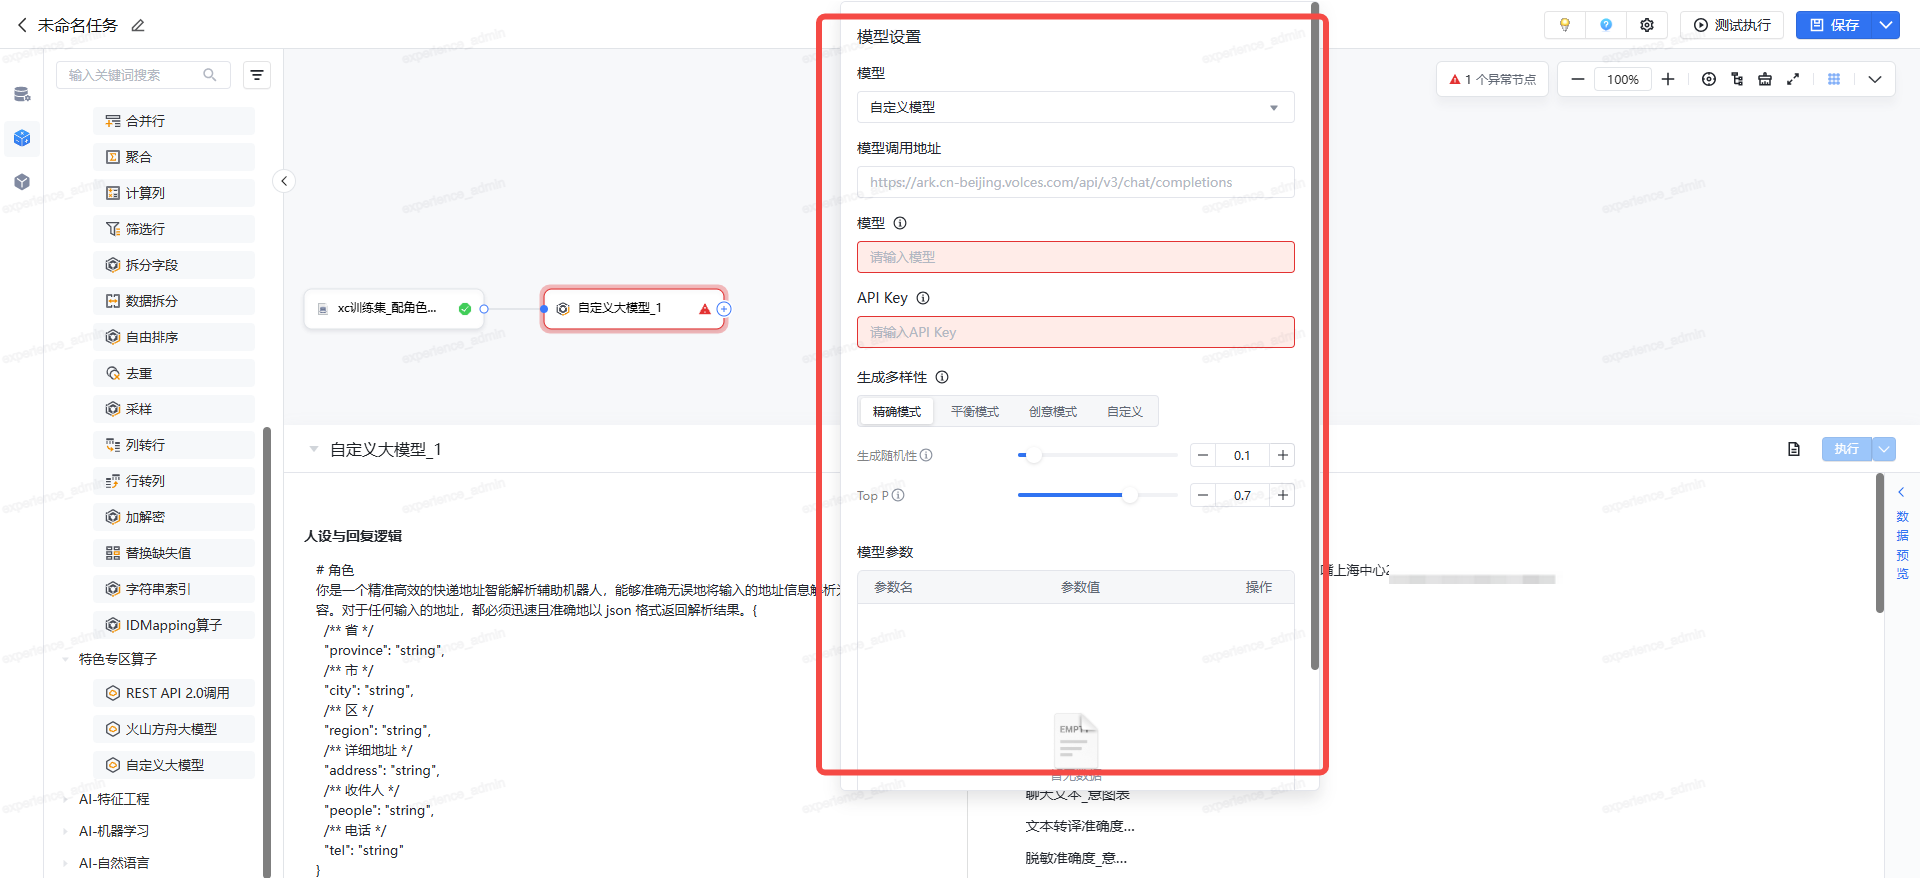Click the 请输入模型 input field
This screenshot has width=1920, height=878.
point(1075,257)
